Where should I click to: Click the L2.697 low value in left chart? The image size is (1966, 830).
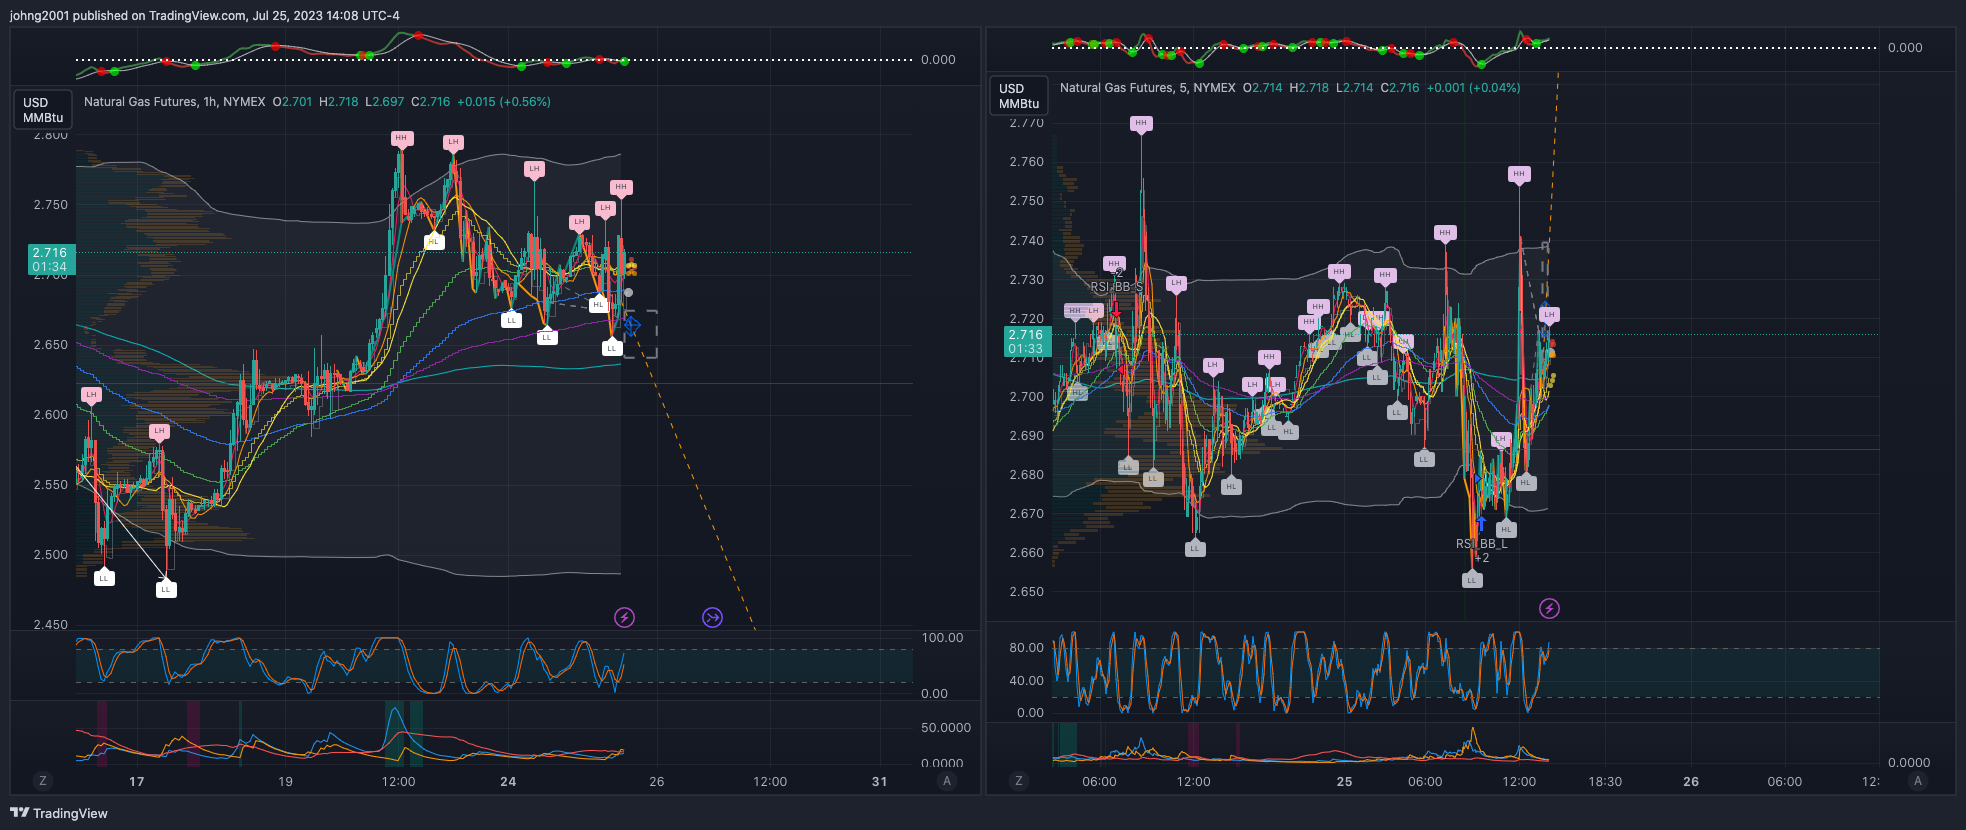tap(385, 102)
